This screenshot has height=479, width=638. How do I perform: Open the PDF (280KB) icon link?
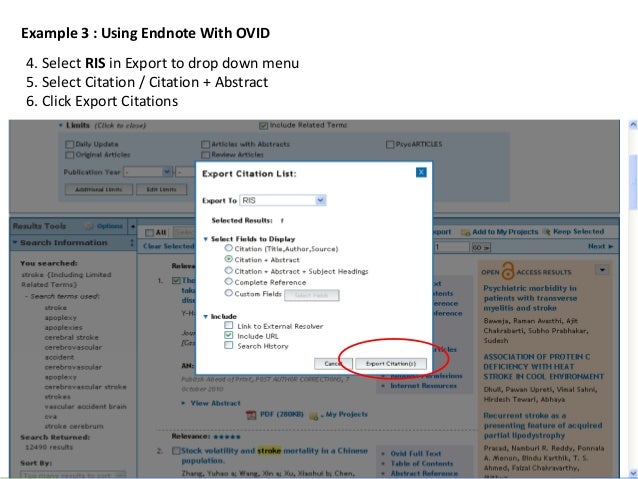pyautogui.click(x=275, y=414)
